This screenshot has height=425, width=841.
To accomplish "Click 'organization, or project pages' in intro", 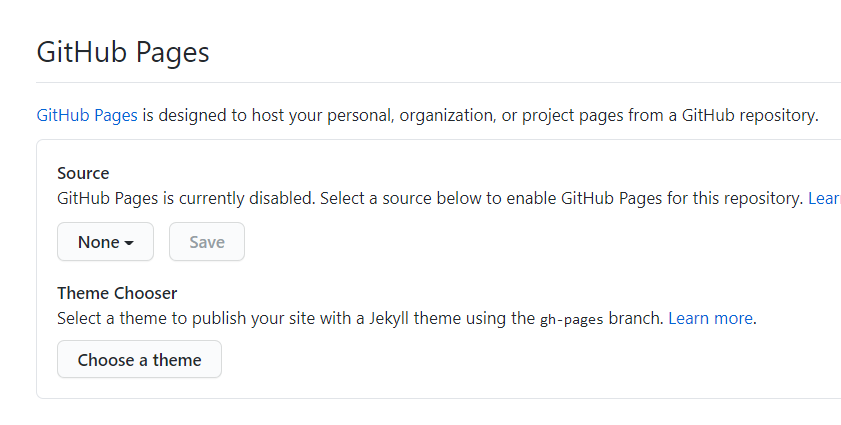I will coord(510,115).
